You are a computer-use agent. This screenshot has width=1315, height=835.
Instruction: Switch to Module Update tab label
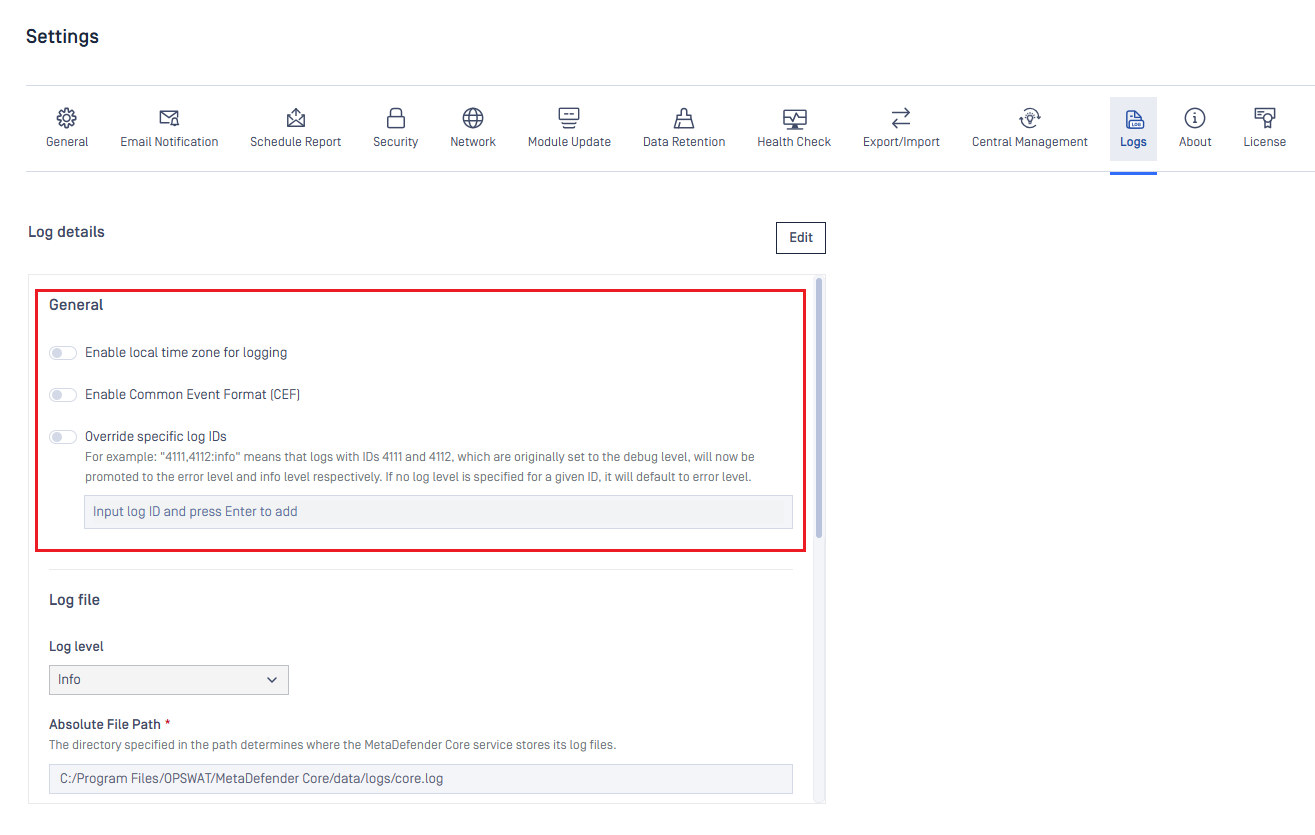(x=569, y=142)
